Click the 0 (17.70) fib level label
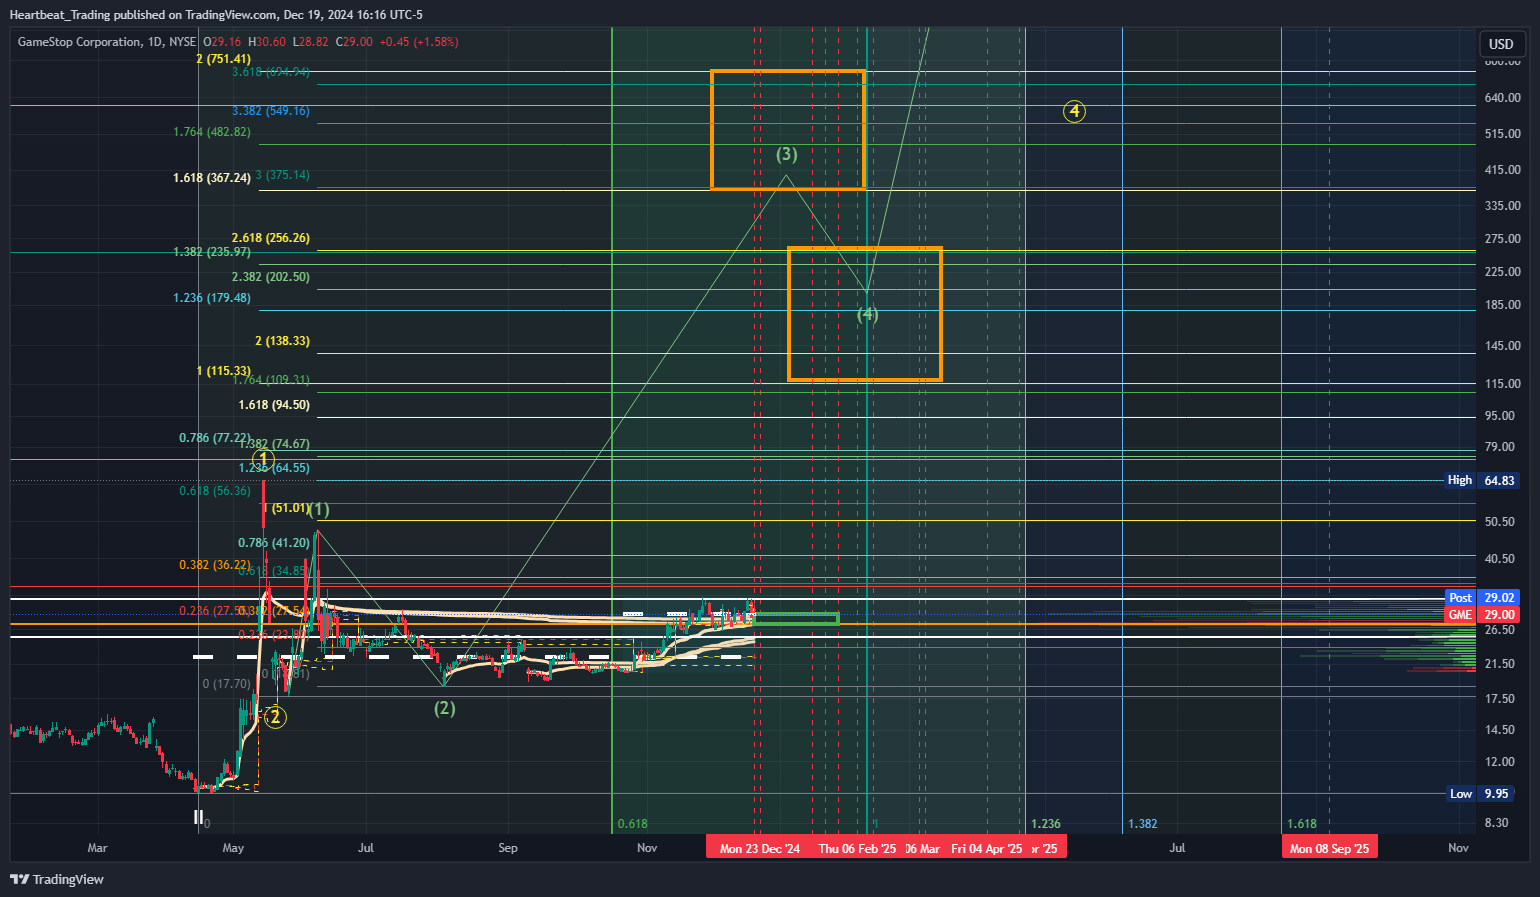The image size is (1540, 897). click(226, 684)
